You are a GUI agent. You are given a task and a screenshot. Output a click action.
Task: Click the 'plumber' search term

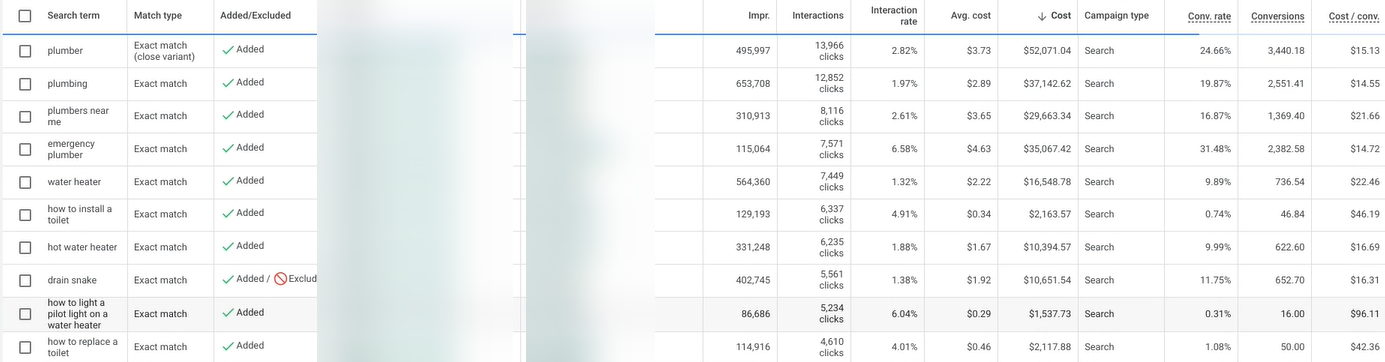[x=65, y=51]
